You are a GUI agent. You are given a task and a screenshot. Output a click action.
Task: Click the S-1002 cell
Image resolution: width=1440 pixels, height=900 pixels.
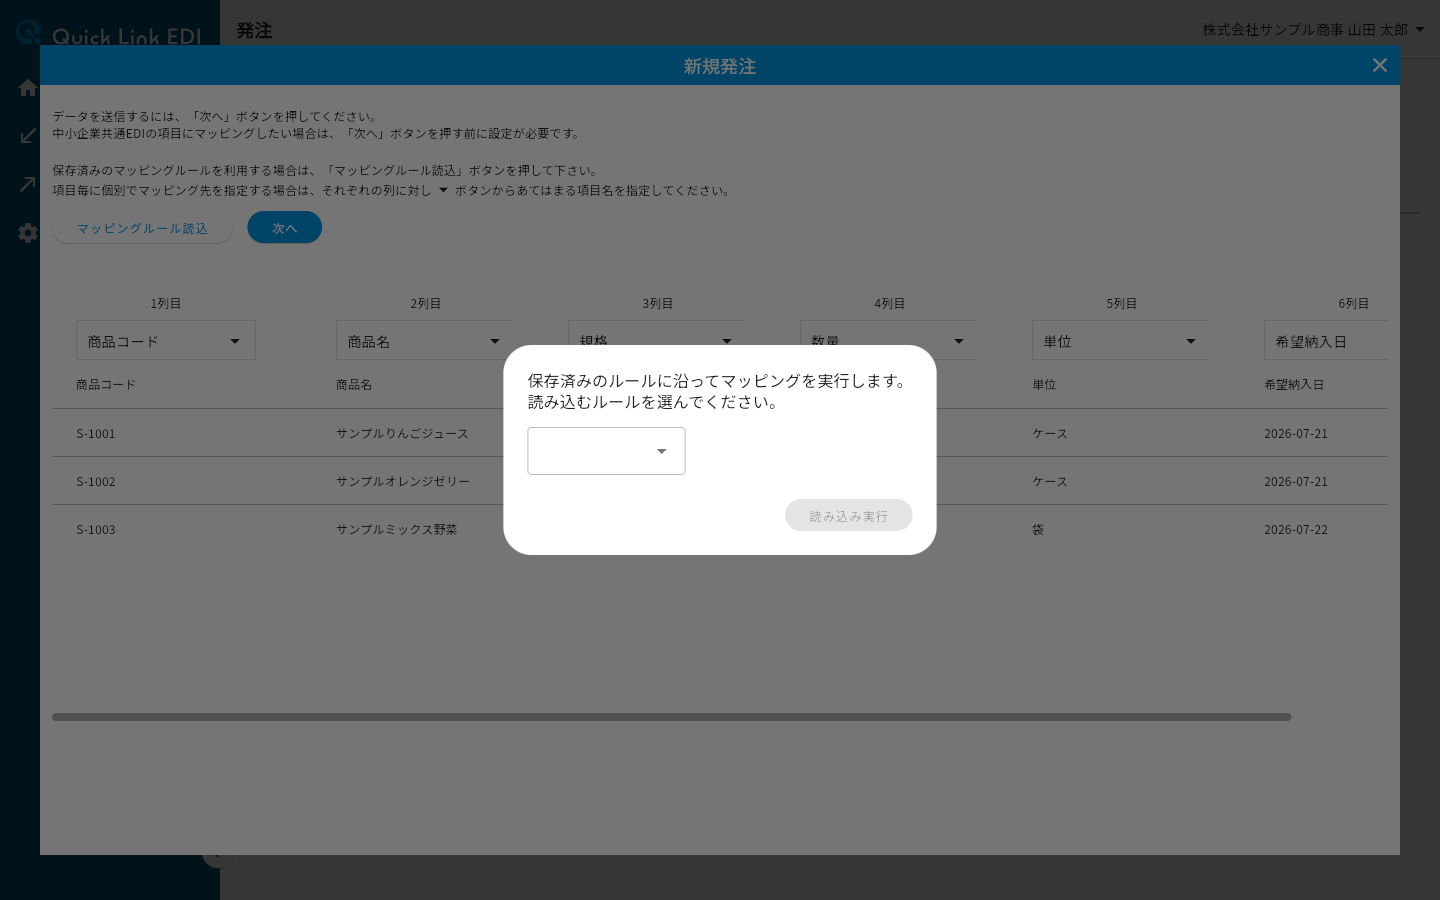[96, 481]
